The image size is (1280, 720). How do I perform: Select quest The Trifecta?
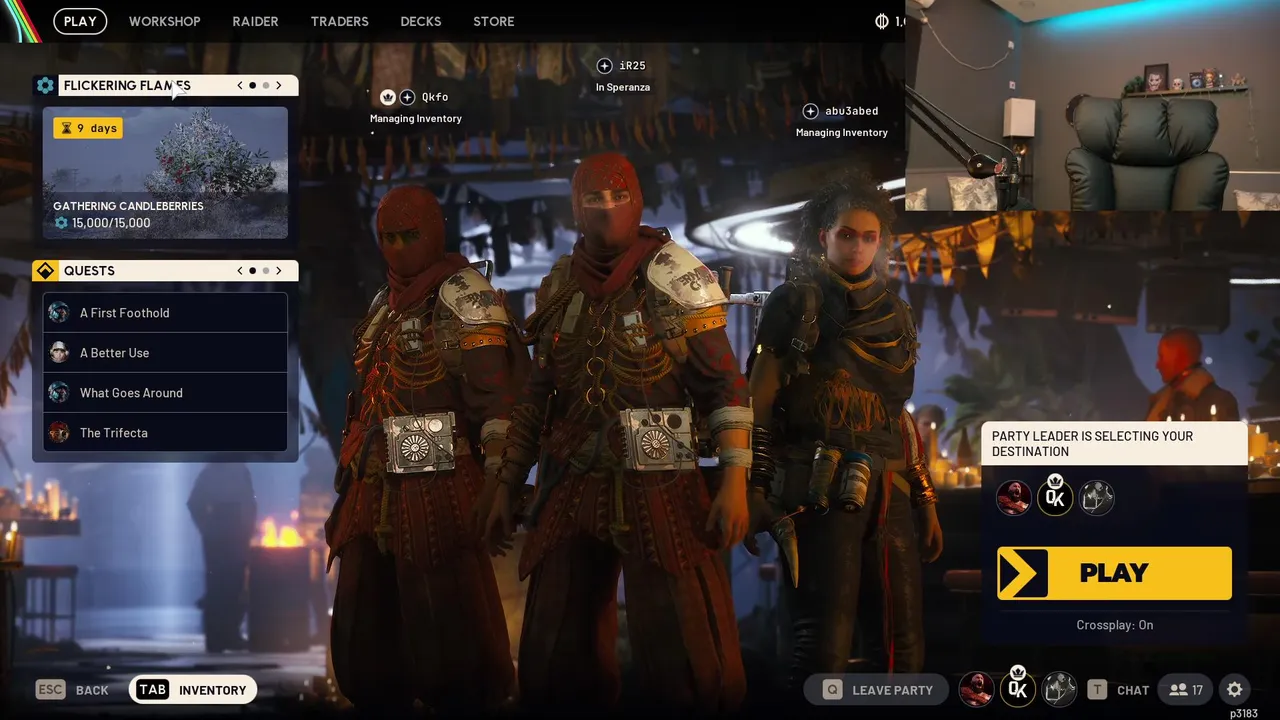coord(165,433)
